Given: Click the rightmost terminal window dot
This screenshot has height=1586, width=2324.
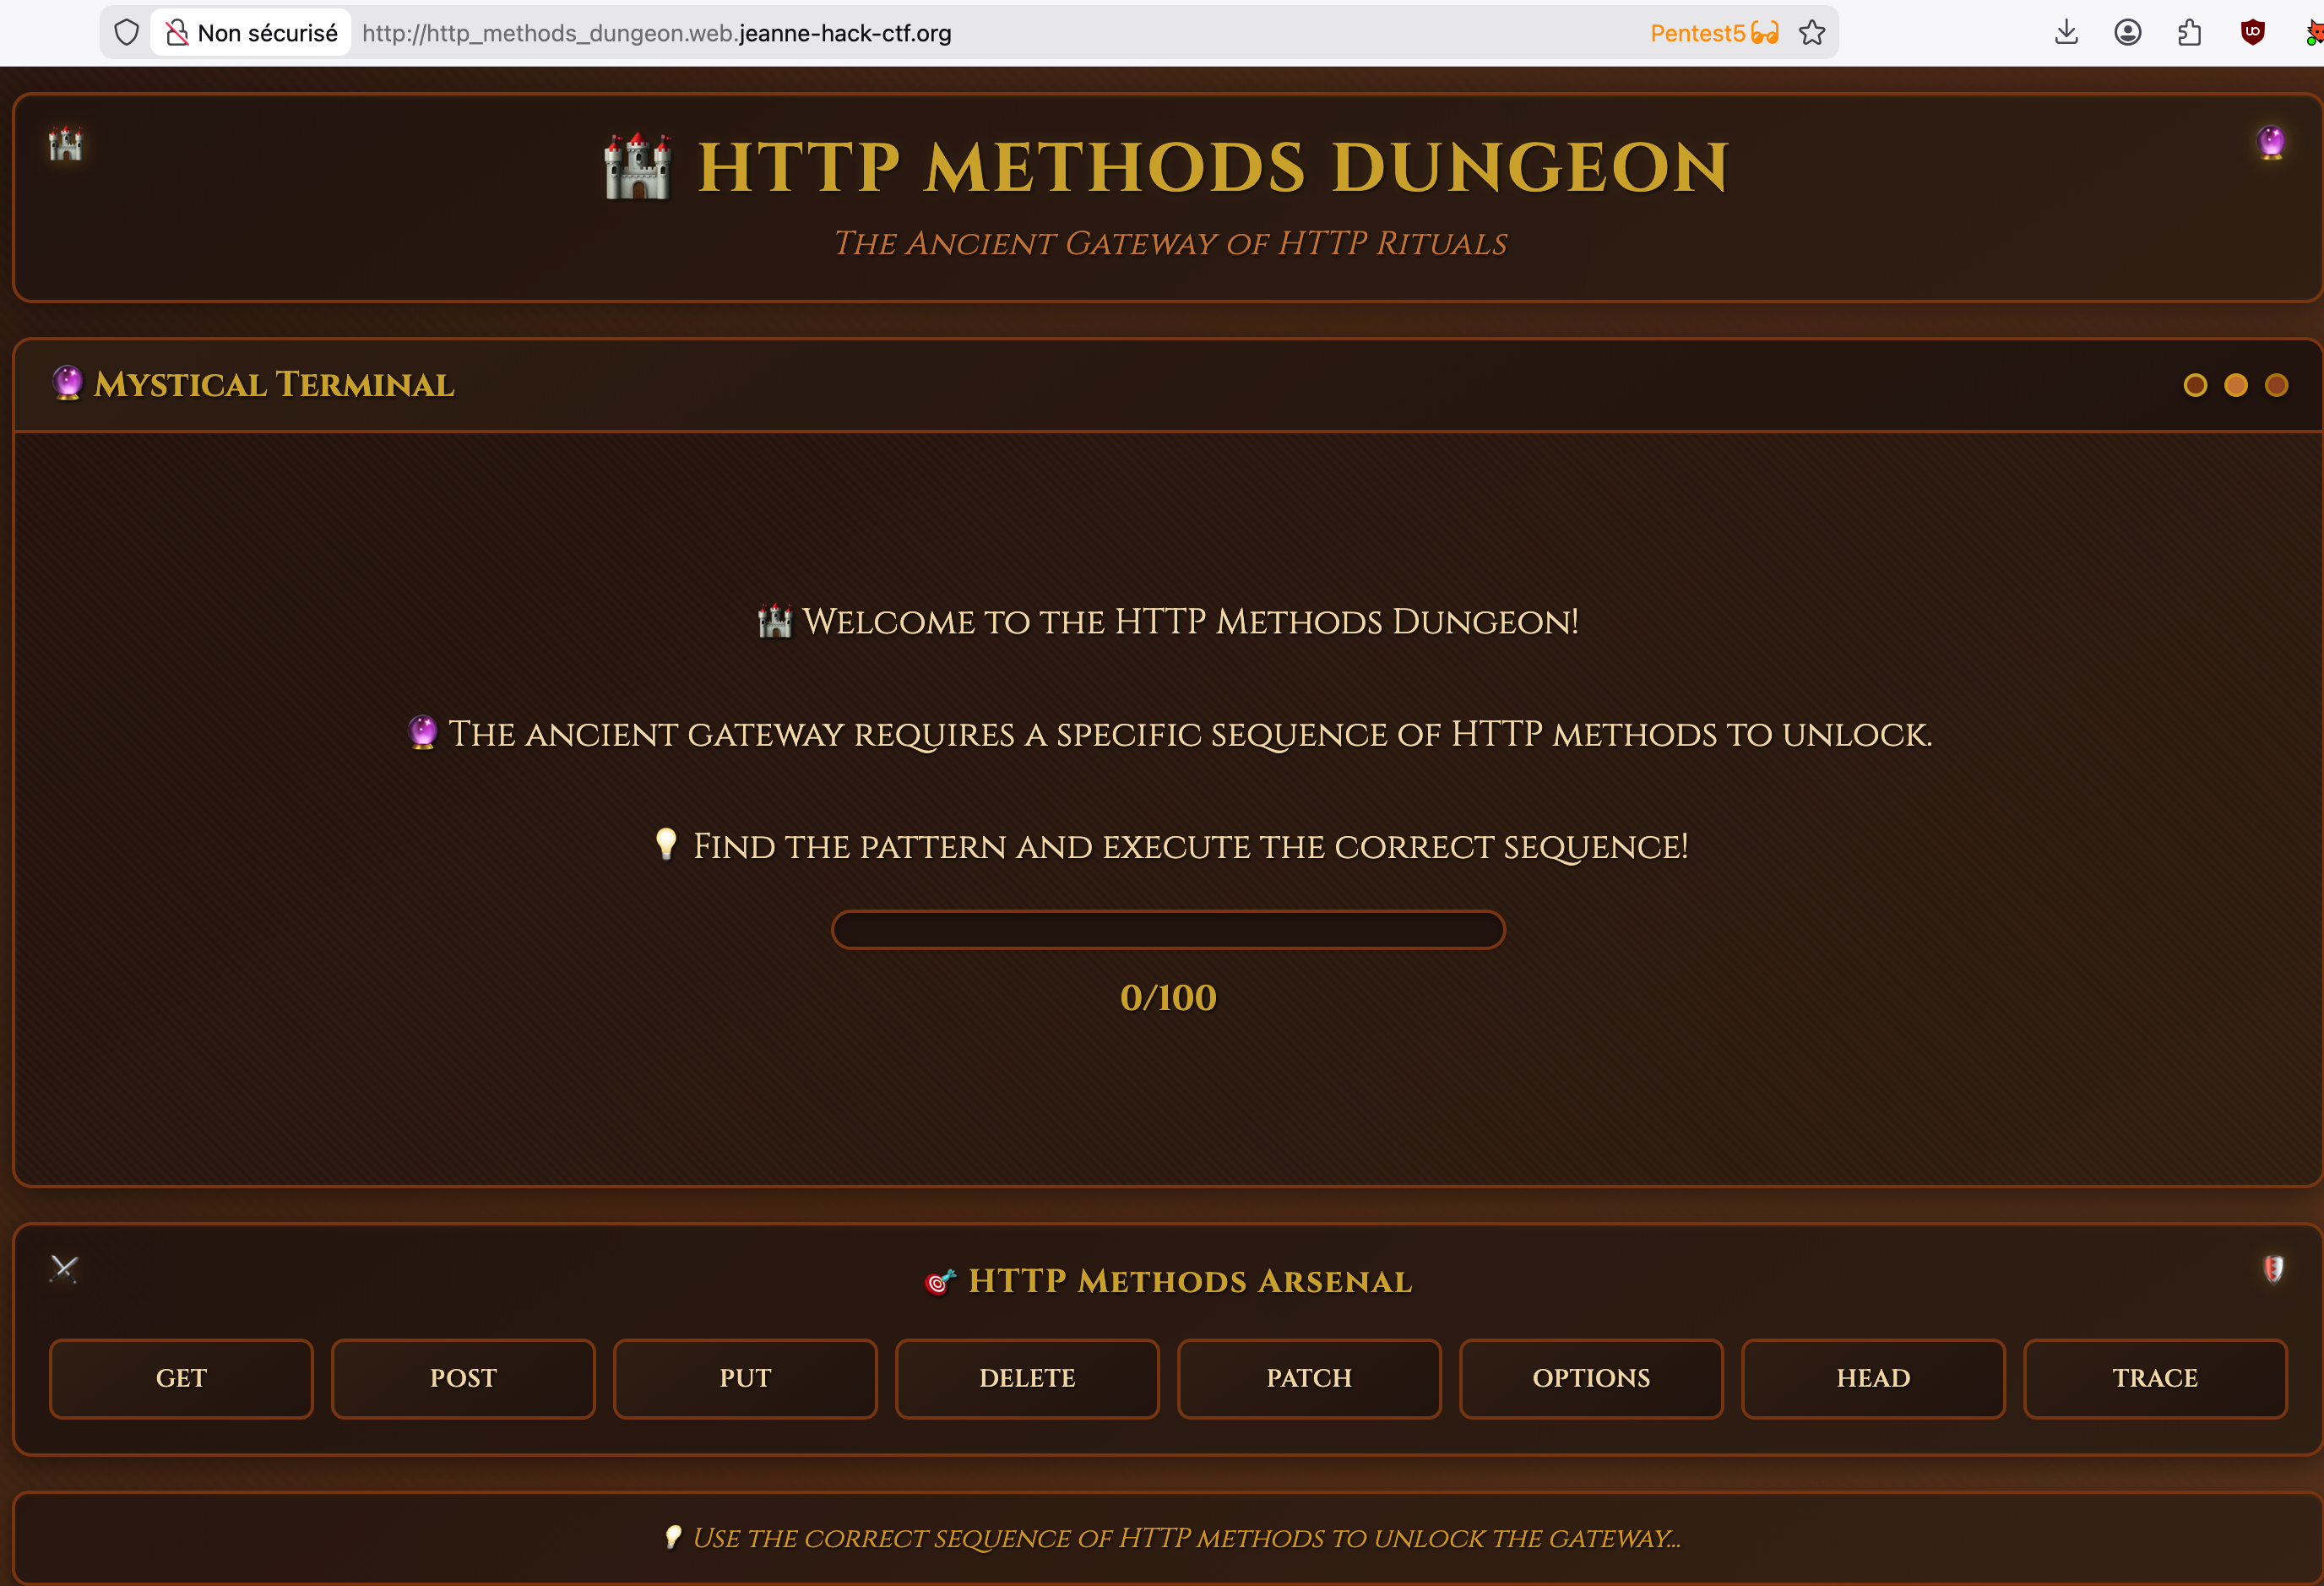Looking at the screenshot, I should click(x=2278, y=385).
